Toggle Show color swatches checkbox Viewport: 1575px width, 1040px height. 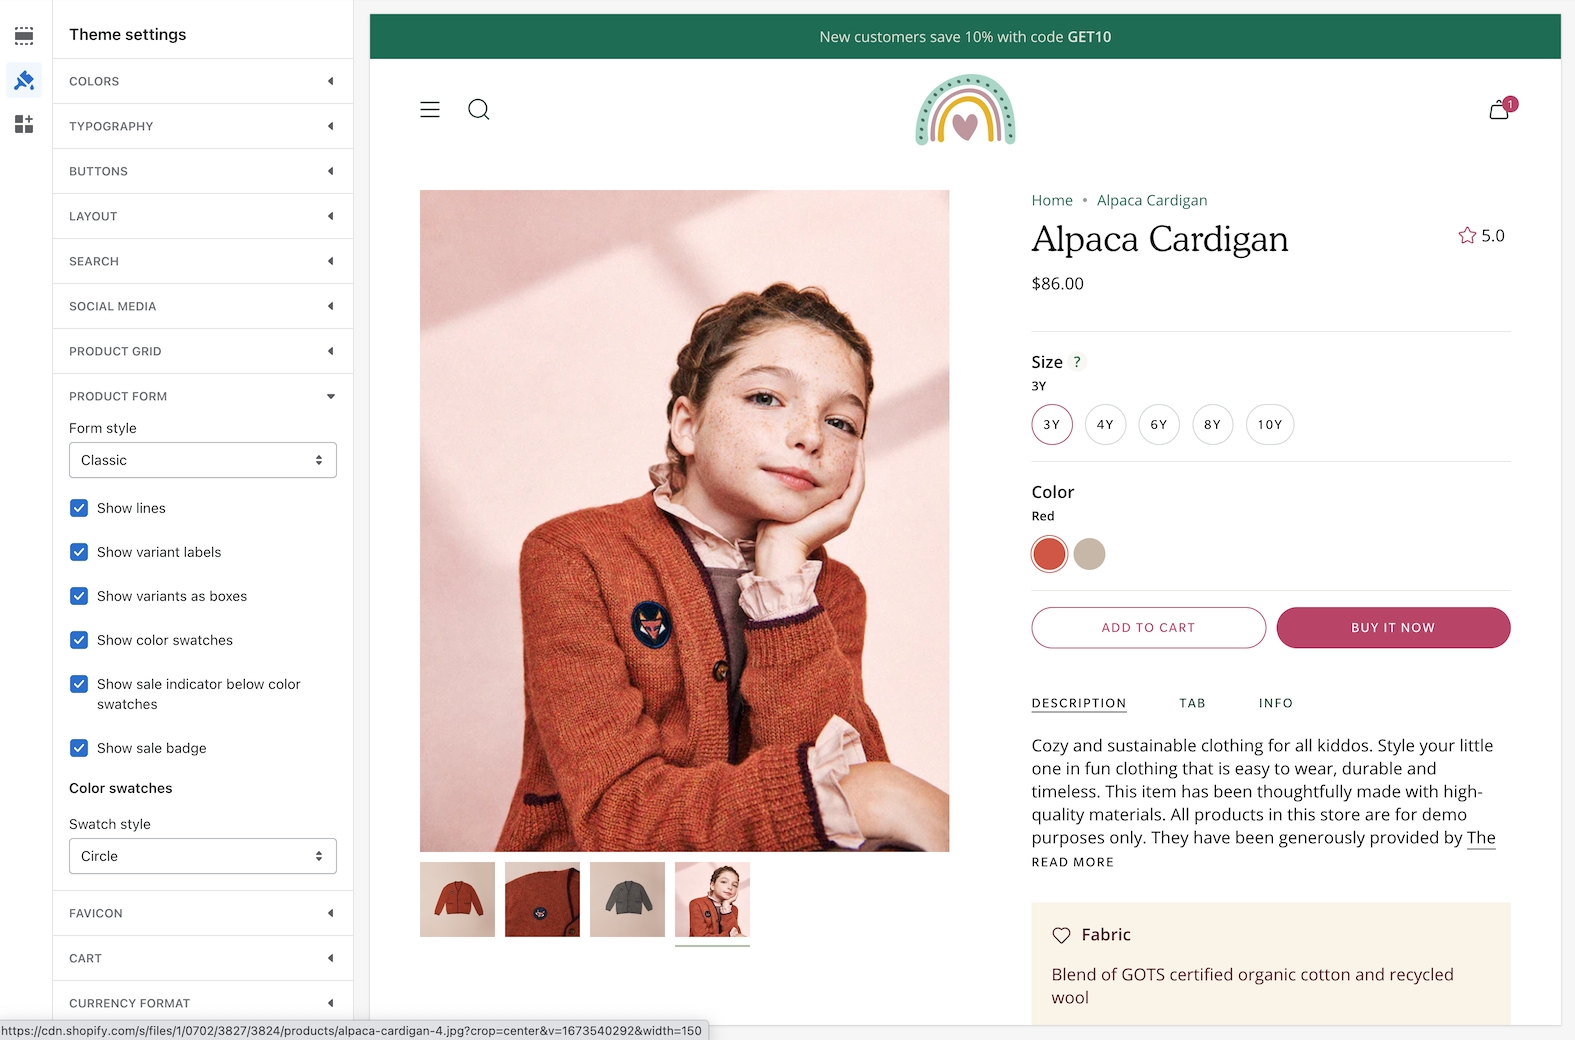click(79, 640)
